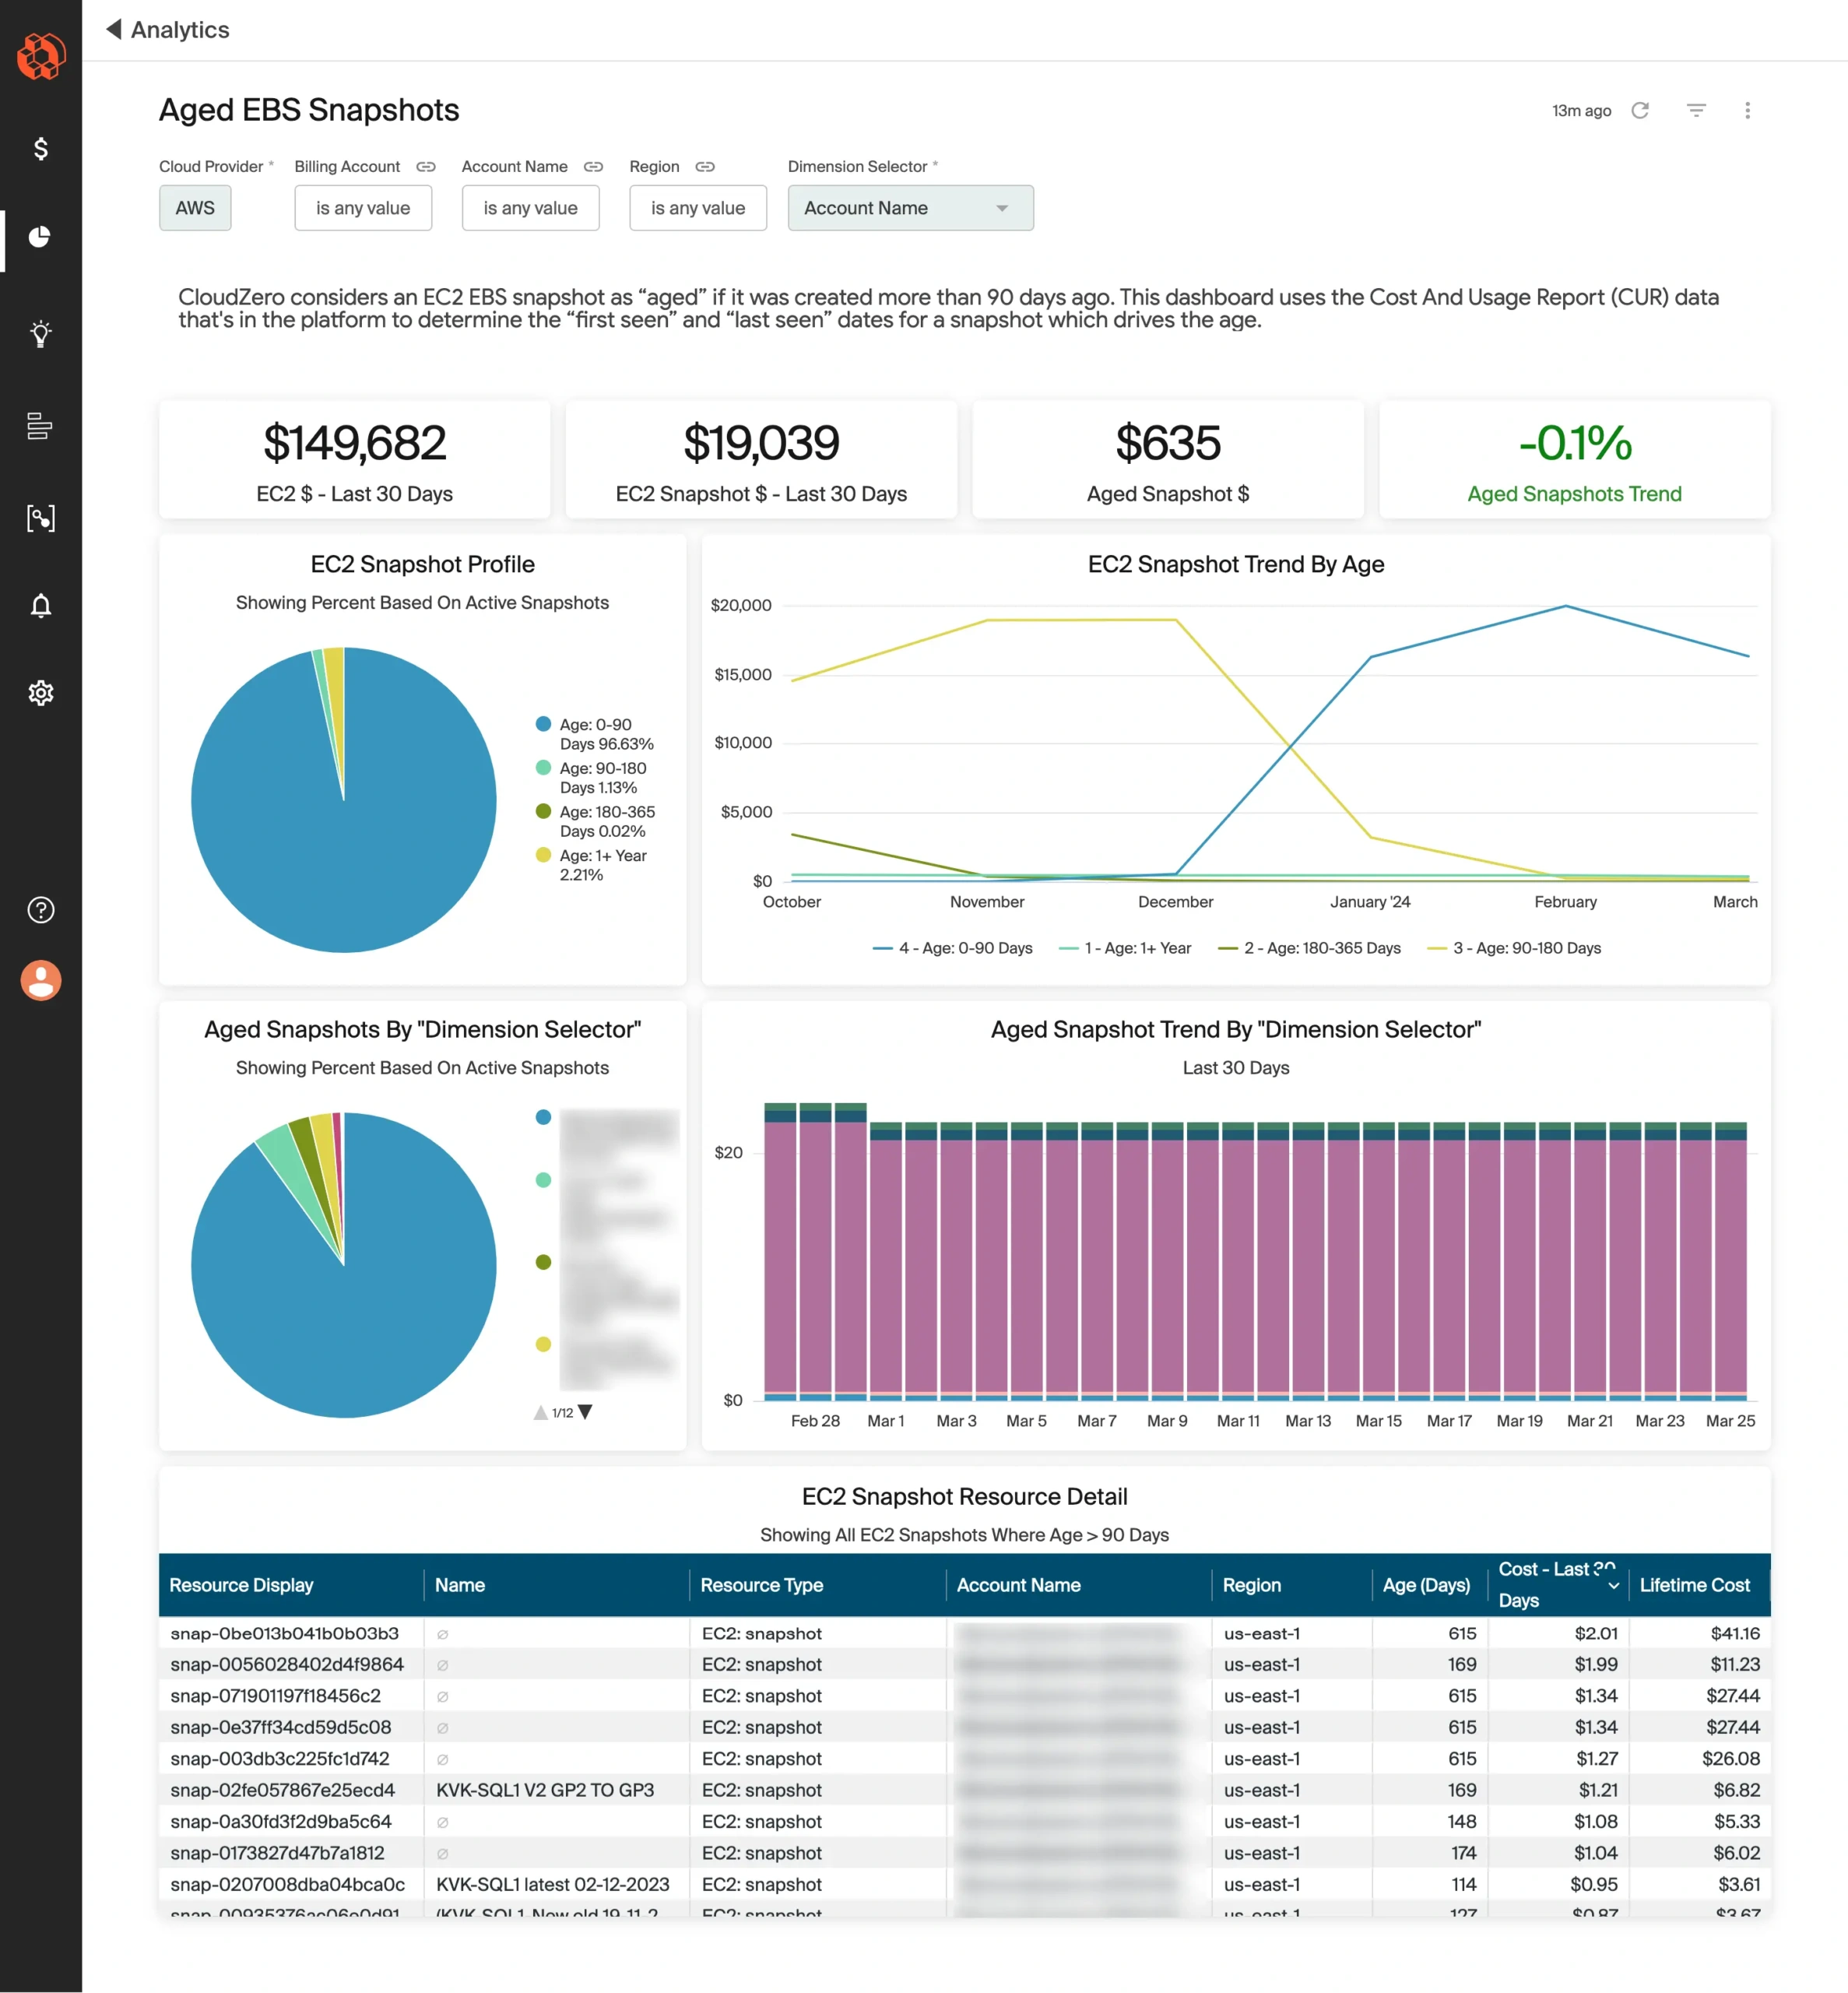Screen dimensions: 1848x1993
Task: Open Account Name 'is any value' filter
Action: tap(530, 208)
